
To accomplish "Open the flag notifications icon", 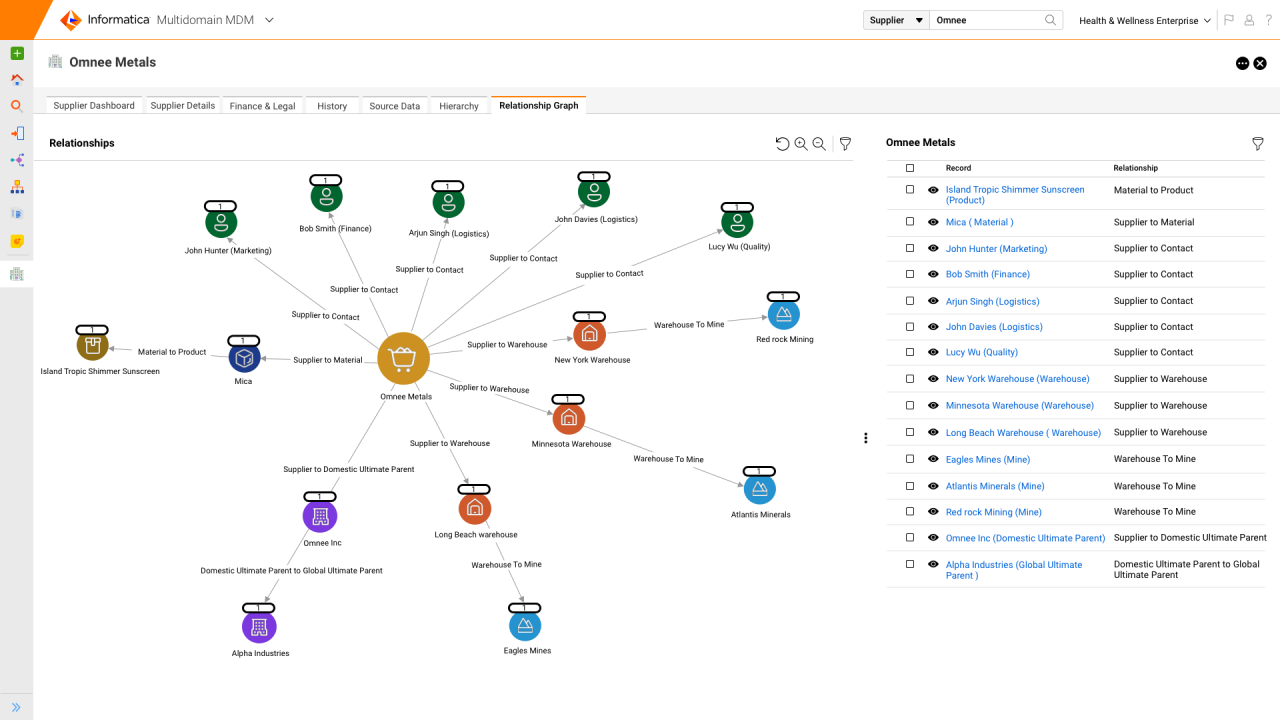I will (x=1229, y=20).
